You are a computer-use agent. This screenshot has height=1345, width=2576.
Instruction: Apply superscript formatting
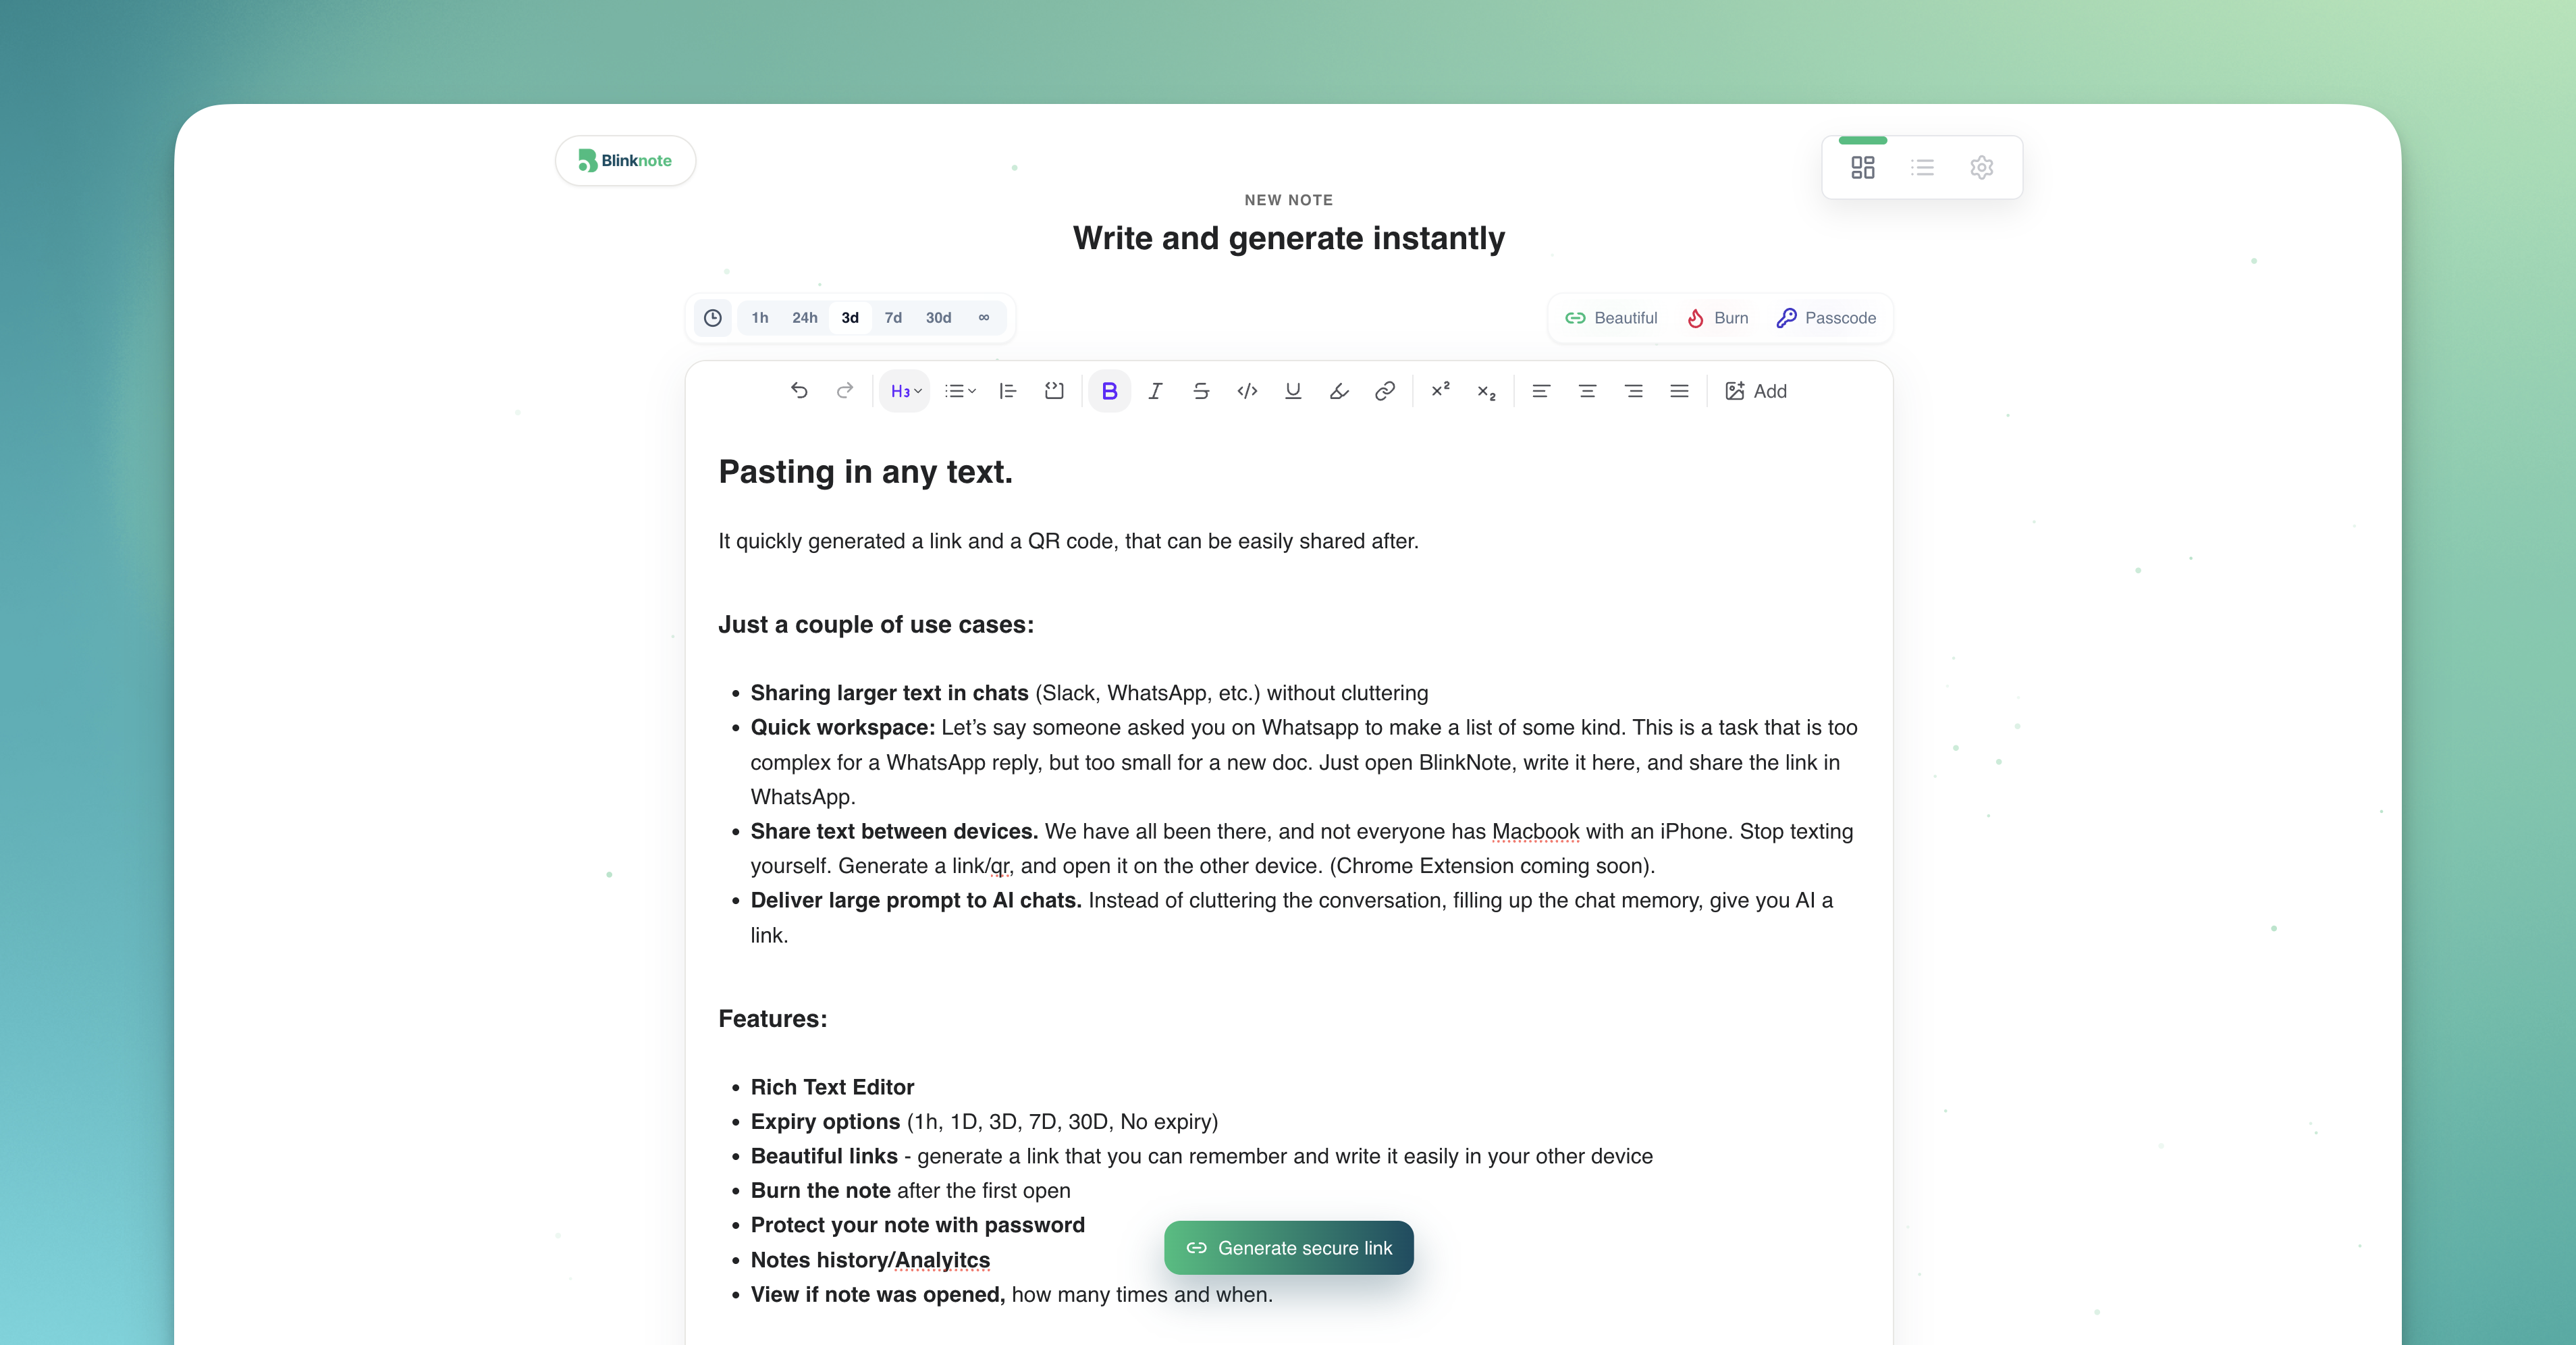tap(1440, 391)
